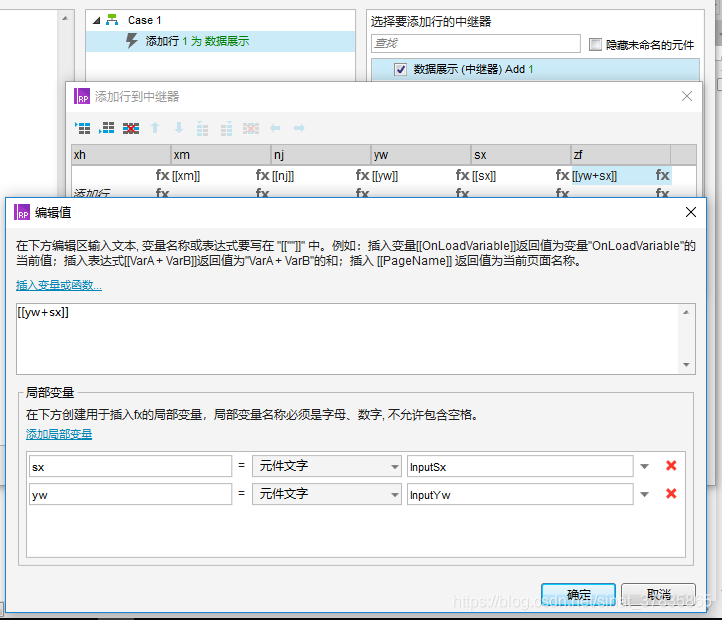Click the xh column header
The width and height of the screenshot is (722, 620).
(121, 155)
